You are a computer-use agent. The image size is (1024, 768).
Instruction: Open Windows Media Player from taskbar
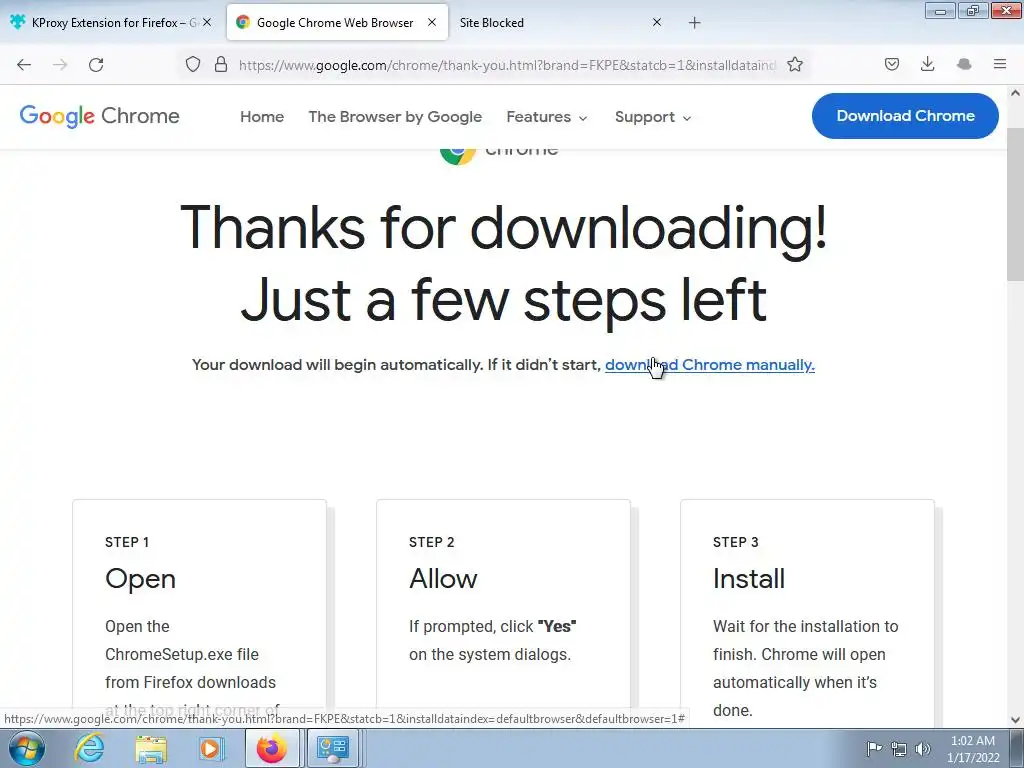211,749
